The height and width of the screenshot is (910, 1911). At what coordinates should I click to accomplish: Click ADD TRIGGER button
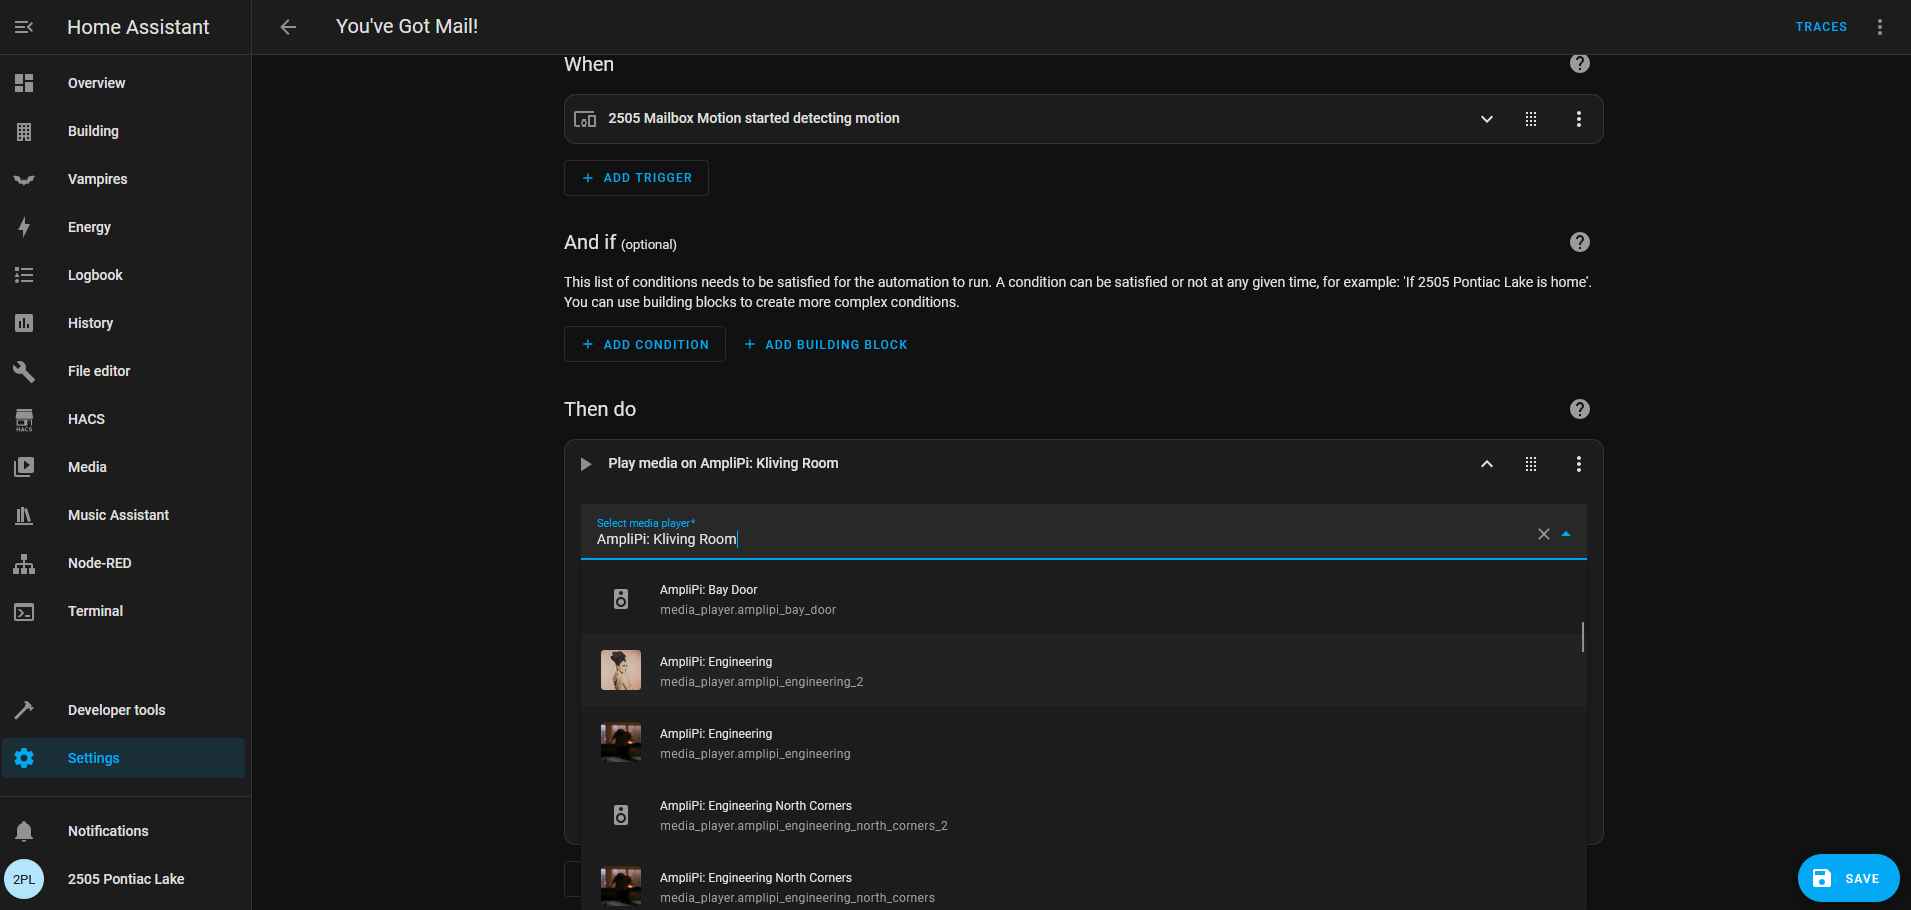[636, 178]
